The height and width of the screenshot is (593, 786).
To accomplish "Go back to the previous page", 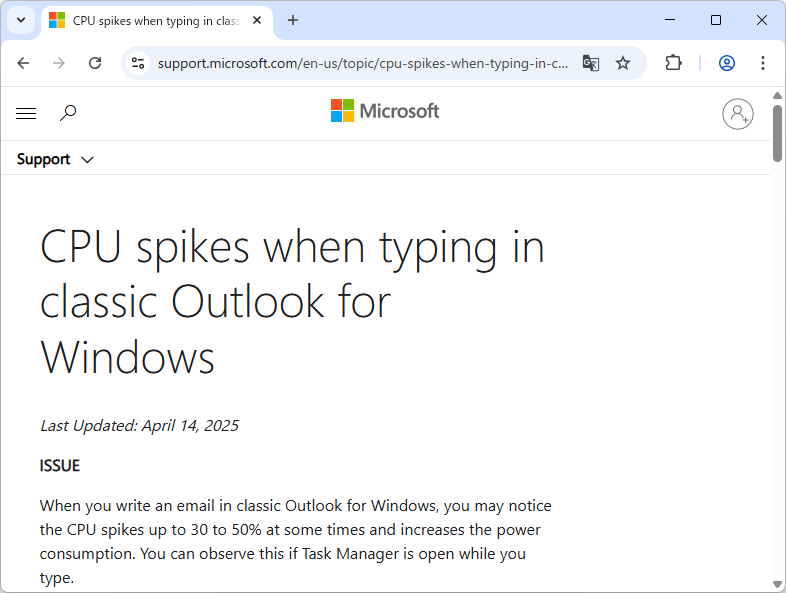I will [x=24, y=63].
